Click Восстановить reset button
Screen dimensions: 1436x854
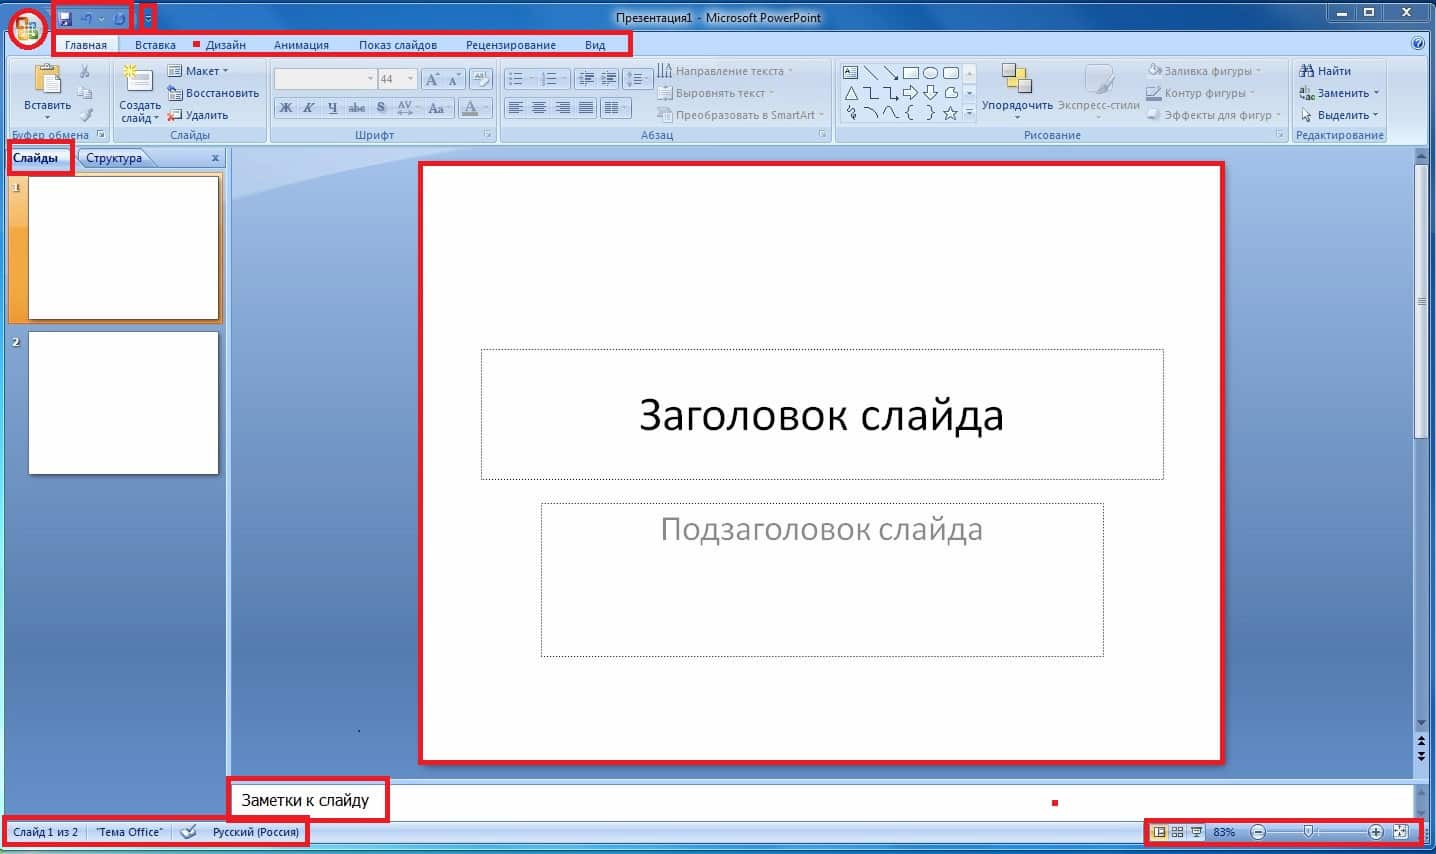coord(213,93)
